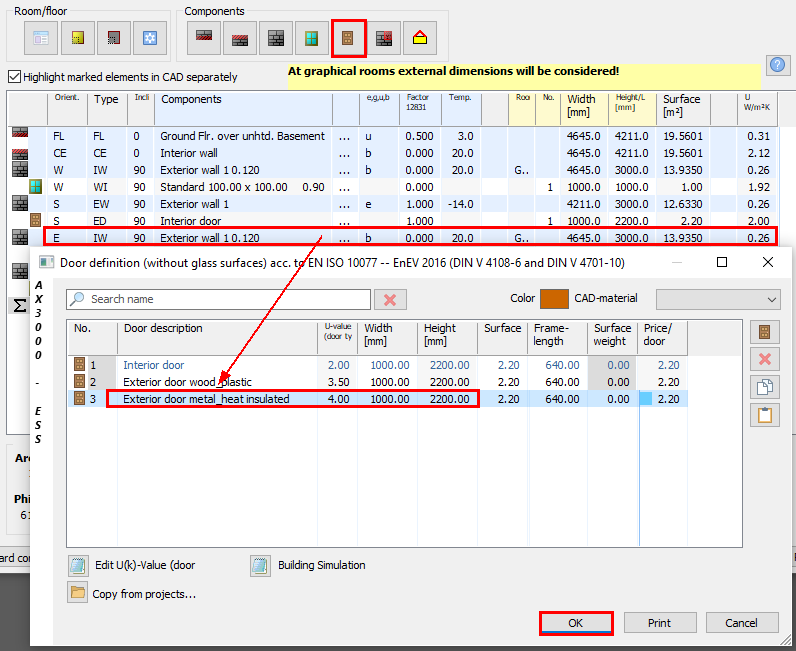Open the CAD-material dropdown
The image size is (796, 651).
tap(718, 299)
